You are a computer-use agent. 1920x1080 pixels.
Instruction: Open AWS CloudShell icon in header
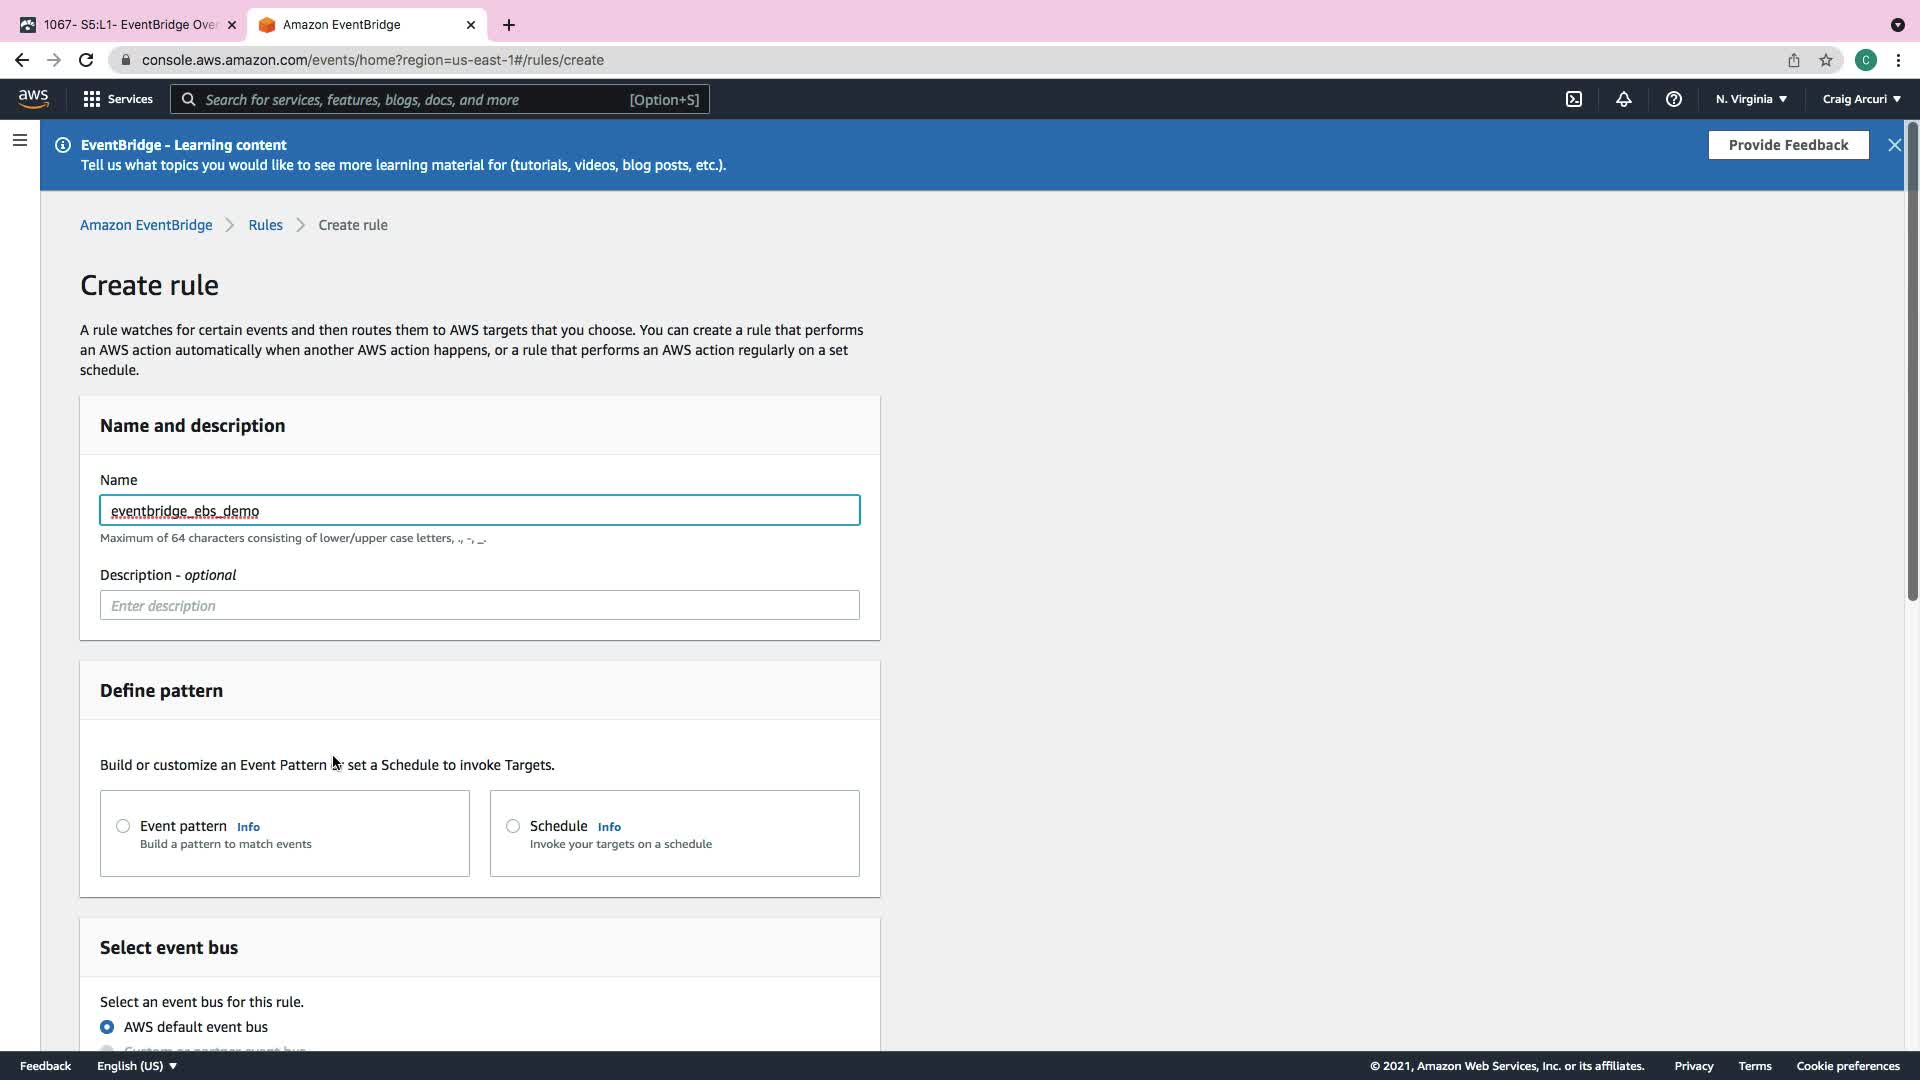click(x=1574, y=99)
